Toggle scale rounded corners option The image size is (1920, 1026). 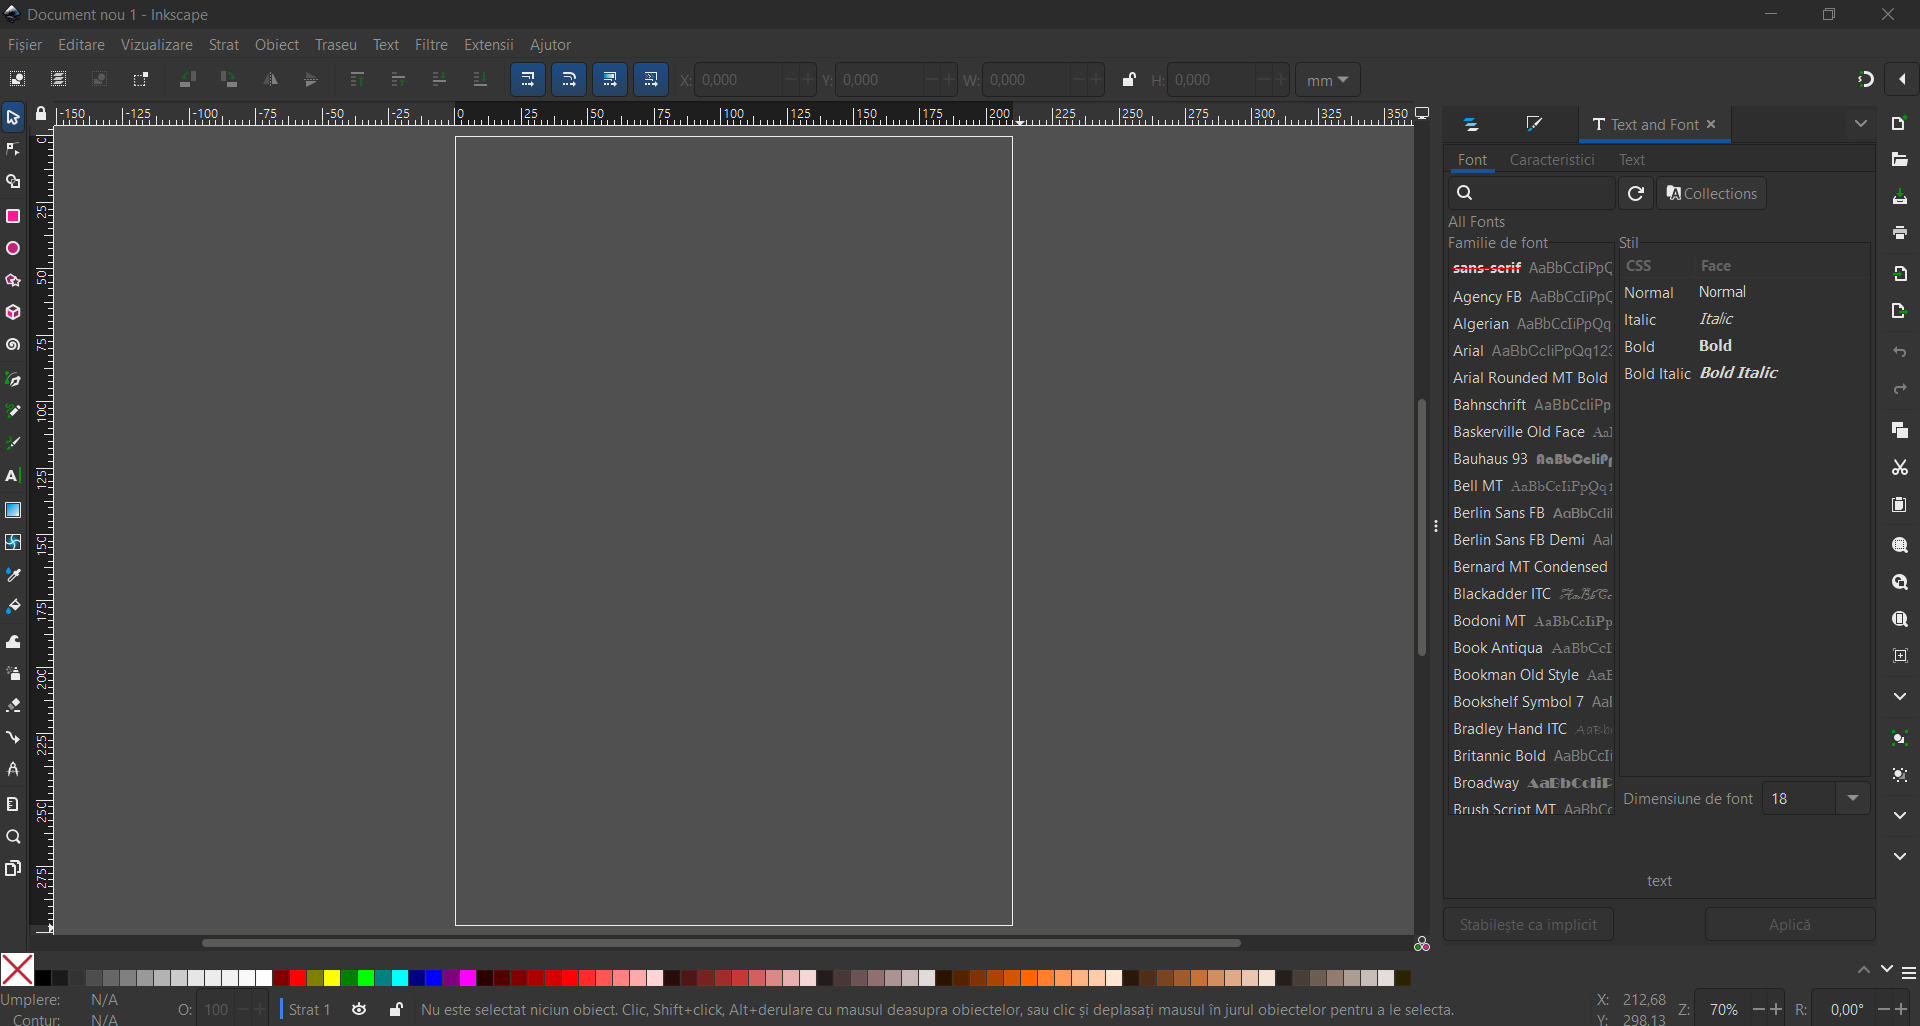click(569, 80)
